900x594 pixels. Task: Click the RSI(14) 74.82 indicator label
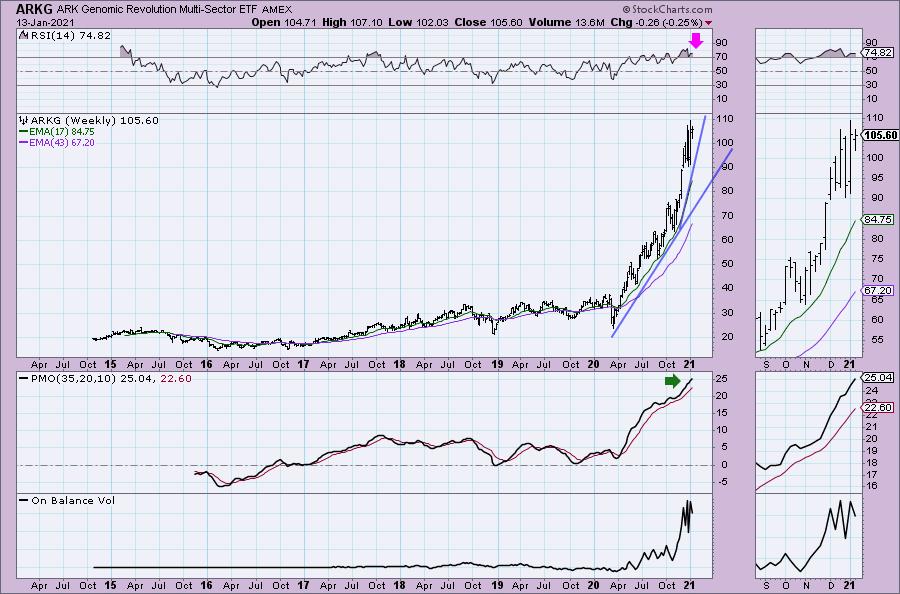[69, 35]
